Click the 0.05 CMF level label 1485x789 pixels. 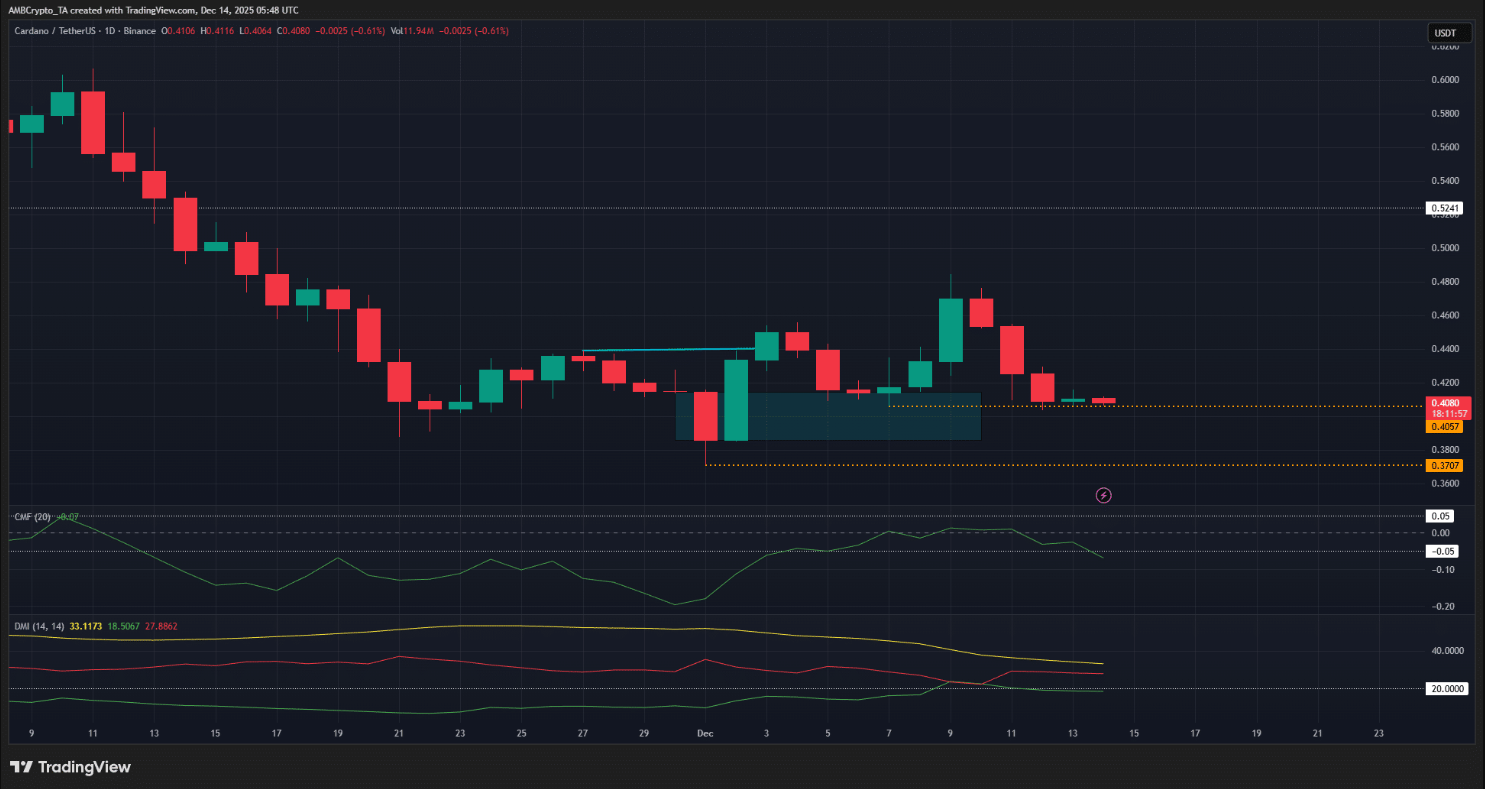point(1441,517)
